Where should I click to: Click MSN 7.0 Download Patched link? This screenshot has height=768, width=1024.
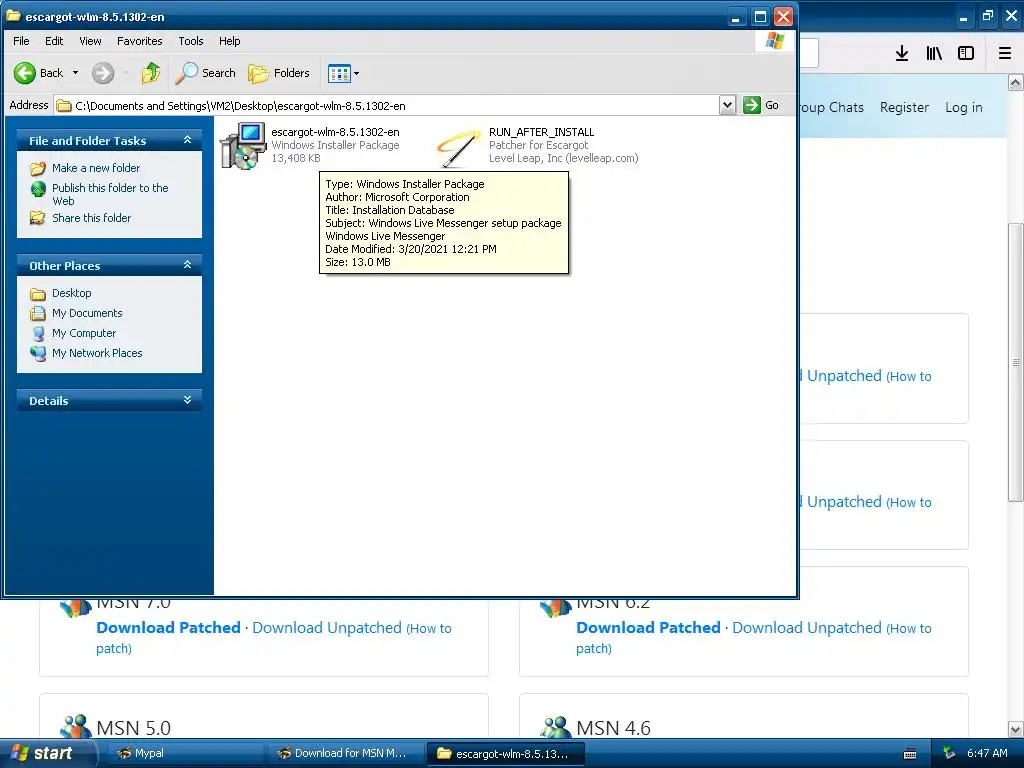tap(168, 628)
